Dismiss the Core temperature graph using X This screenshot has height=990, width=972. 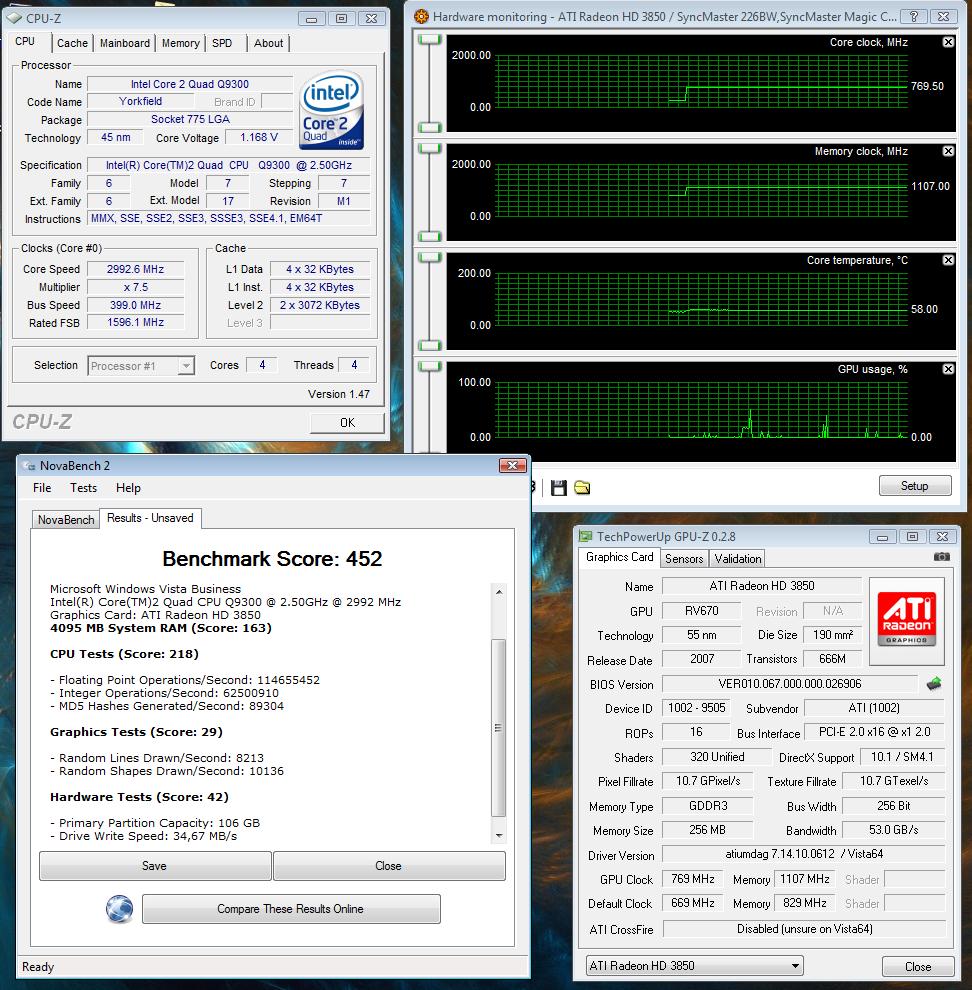click(948, 260)
